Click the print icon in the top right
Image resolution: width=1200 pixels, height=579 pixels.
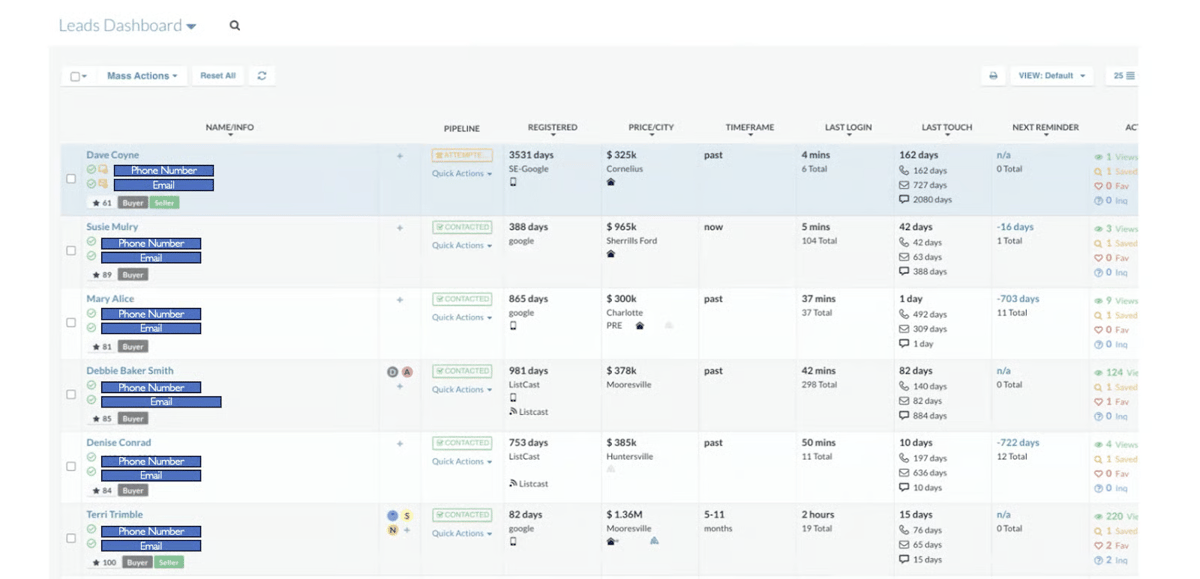pos(992,75)
